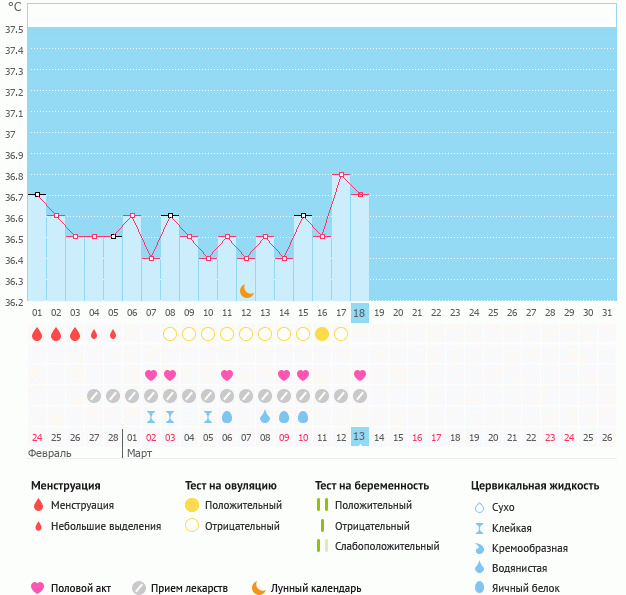
Task: Click the heart icon on cycle day 11
Action: (227, 375)
